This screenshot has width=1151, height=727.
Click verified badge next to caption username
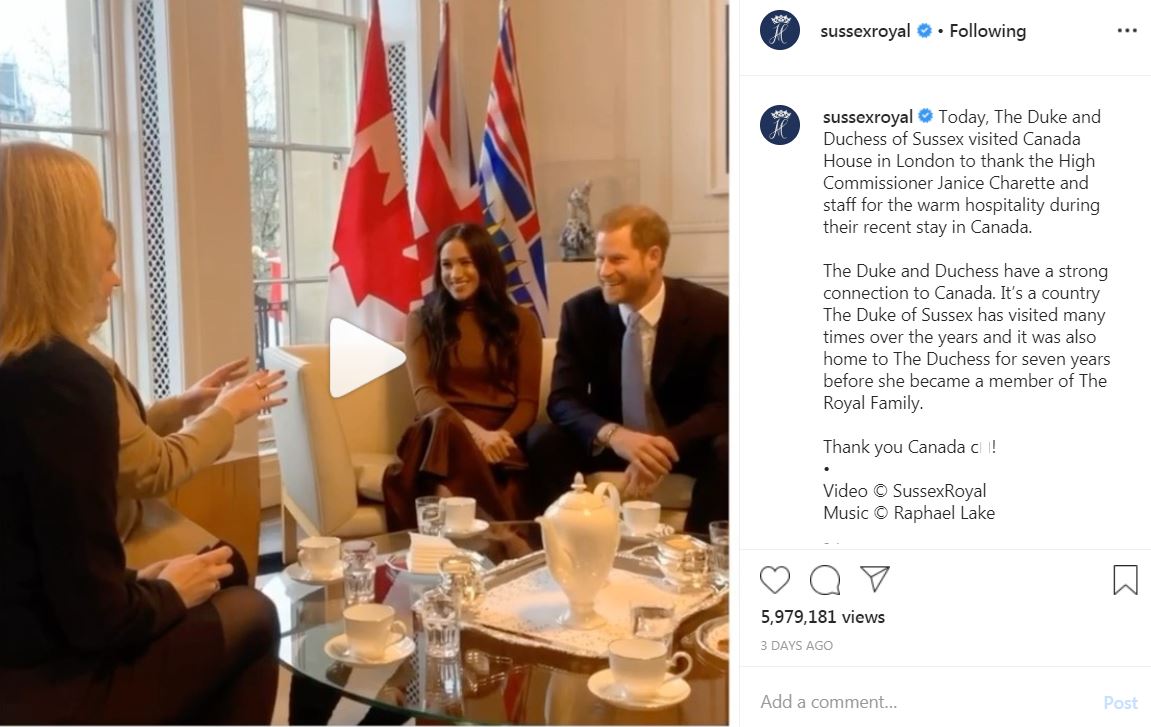point(926,116)
